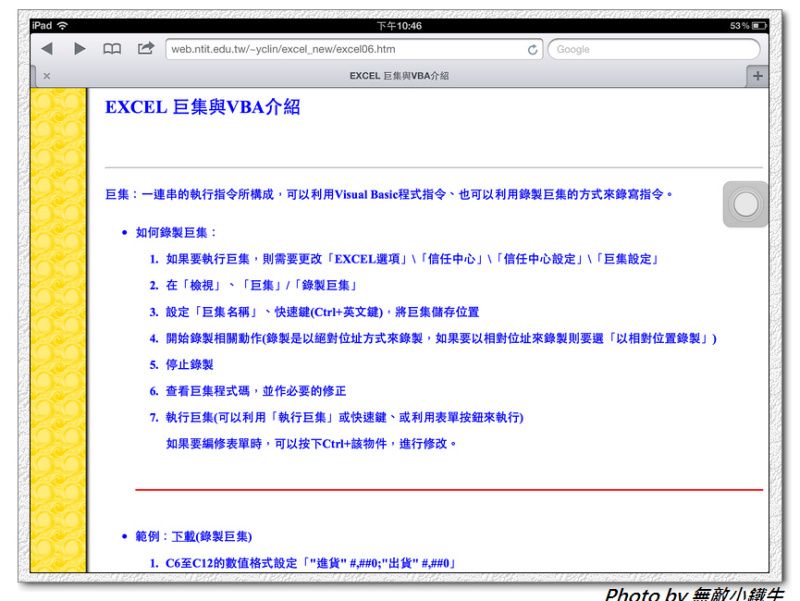Click step 3 設定巨集名稱 text
This screenshot has width=800, height=601.
point(322,312)
